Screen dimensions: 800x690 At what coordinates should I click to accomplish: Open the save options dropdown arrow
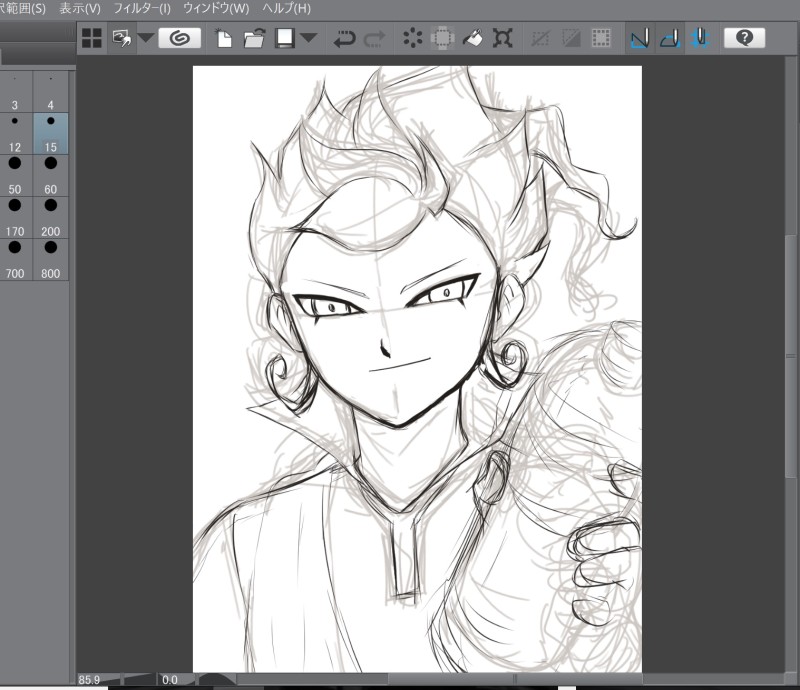[x=309, y=38]
